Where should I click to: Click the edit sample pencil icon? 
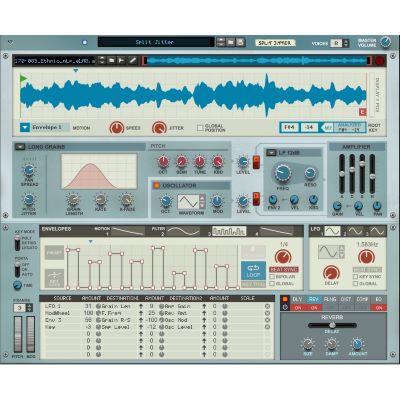[x=132, y=60]
